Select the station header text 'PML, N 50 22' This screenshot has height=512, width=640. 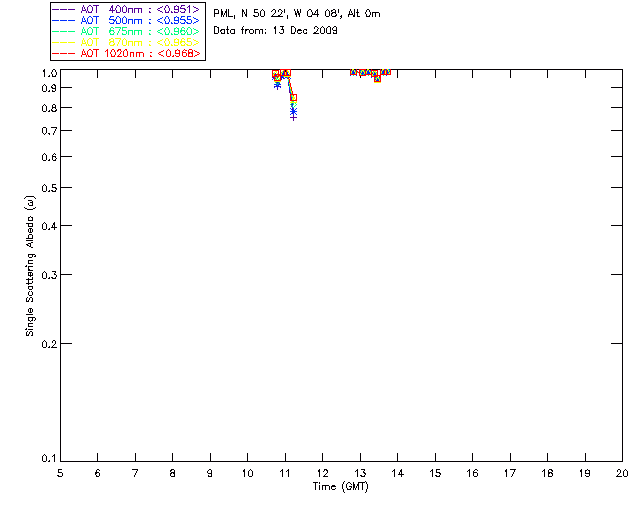(249, 13)
